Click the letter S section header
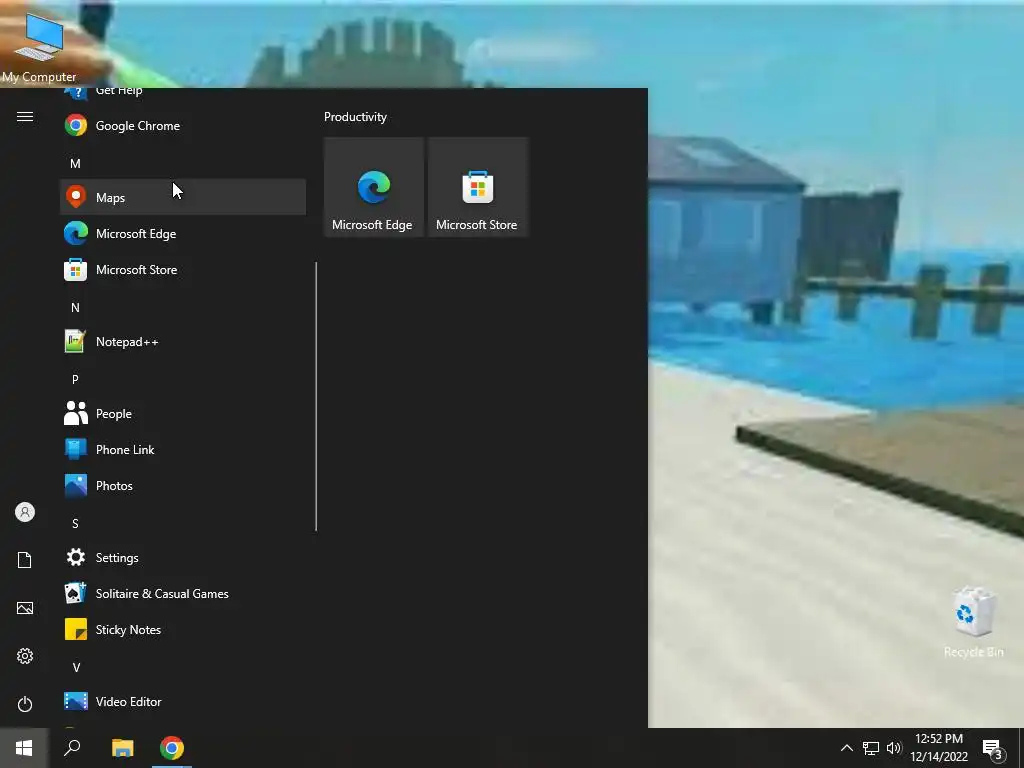Screen dimensions: 1024x768 point(75,524)
